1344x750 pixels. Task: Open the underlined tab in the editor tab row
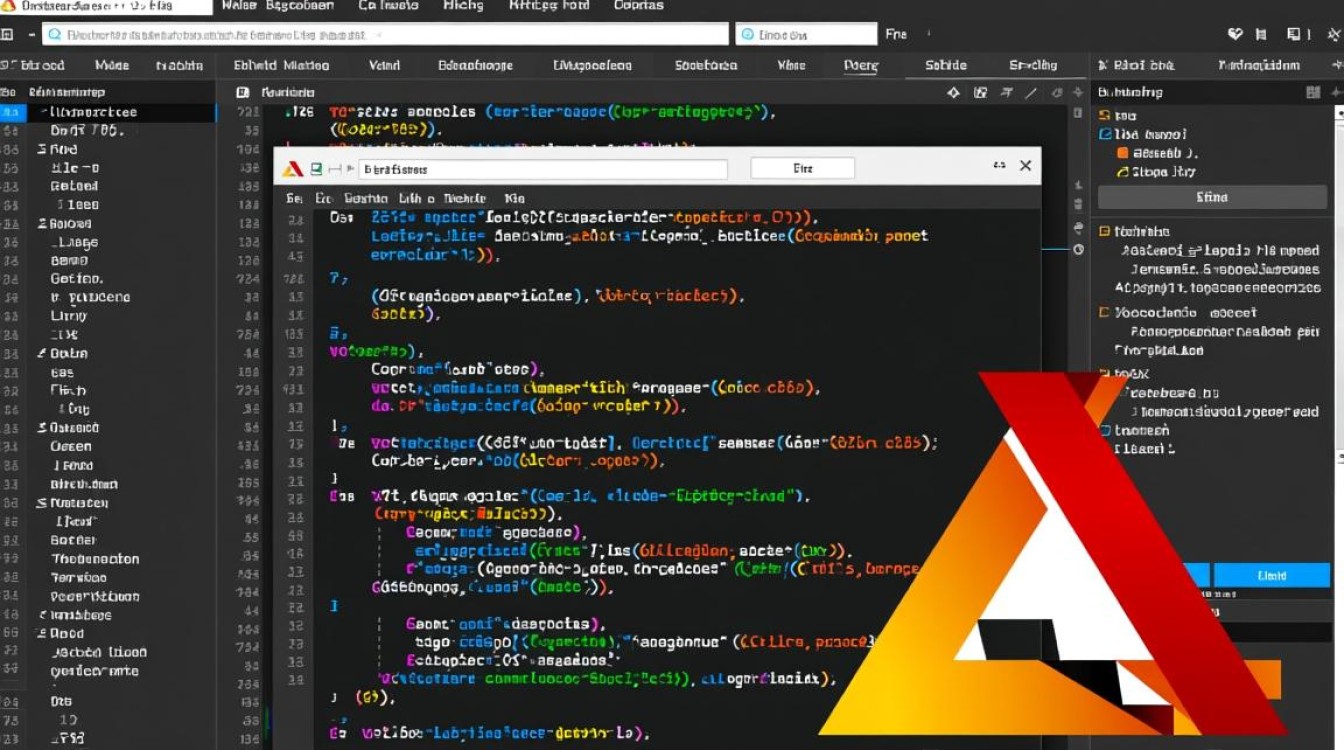(x=860, y=66)
